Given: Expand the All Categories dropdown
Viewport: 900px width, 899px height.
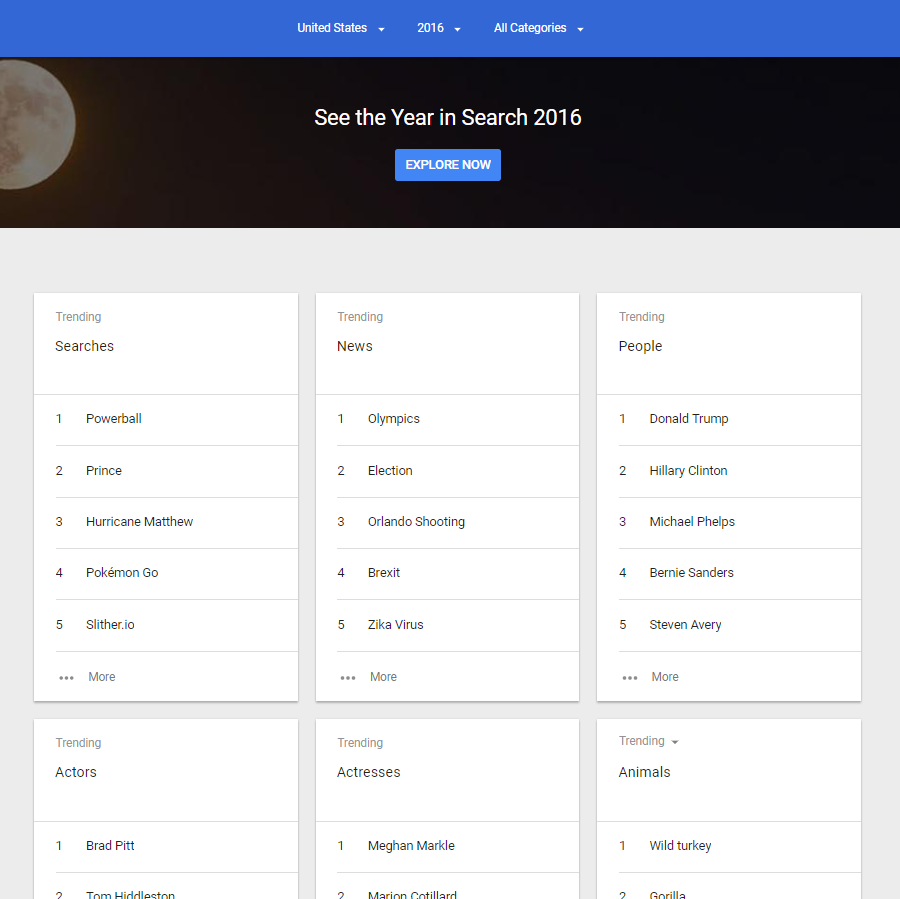Looking at the screenshot, I should point(538,28).
